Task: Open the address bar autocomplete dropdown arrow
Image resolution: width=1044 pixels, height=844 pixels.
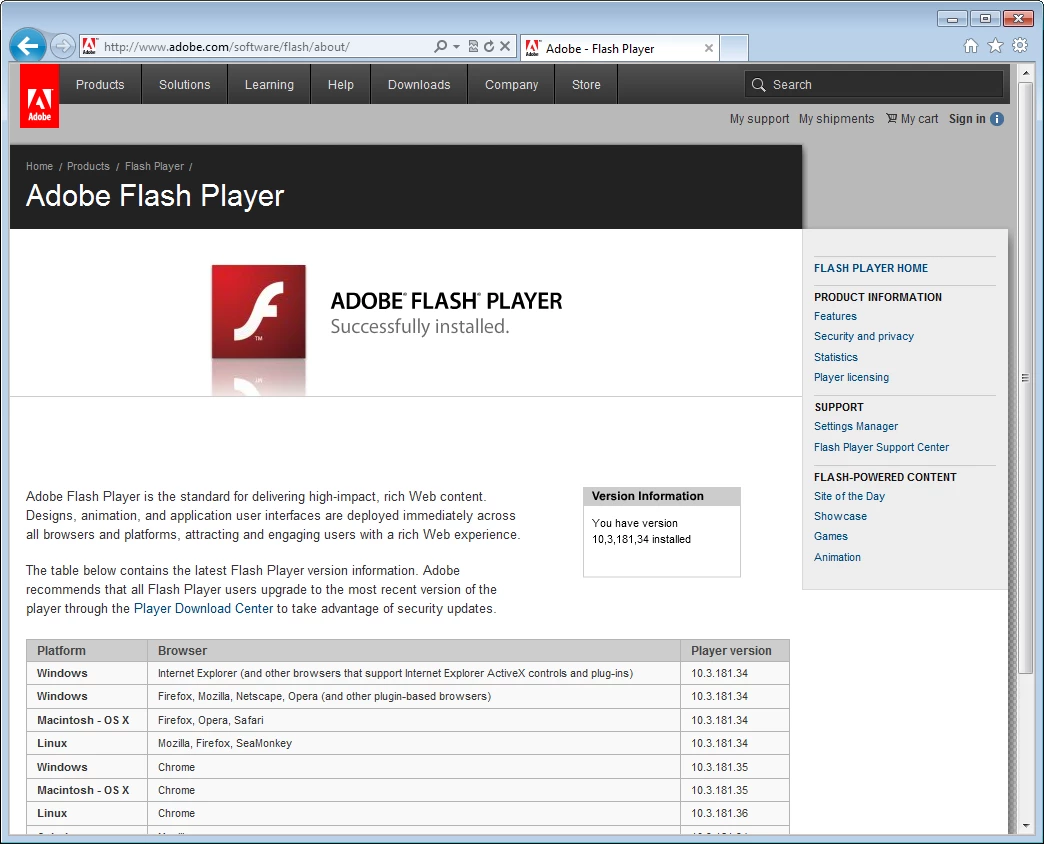Action: coord(456,47)
